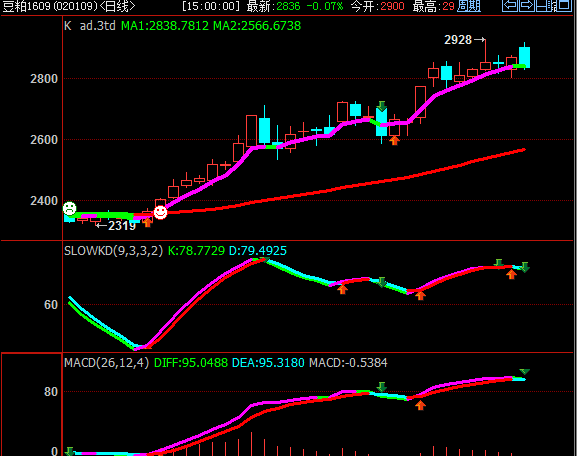Click the D:79.4925 value
This screenshot has width=577, height=456.
[x=258, y=251]
